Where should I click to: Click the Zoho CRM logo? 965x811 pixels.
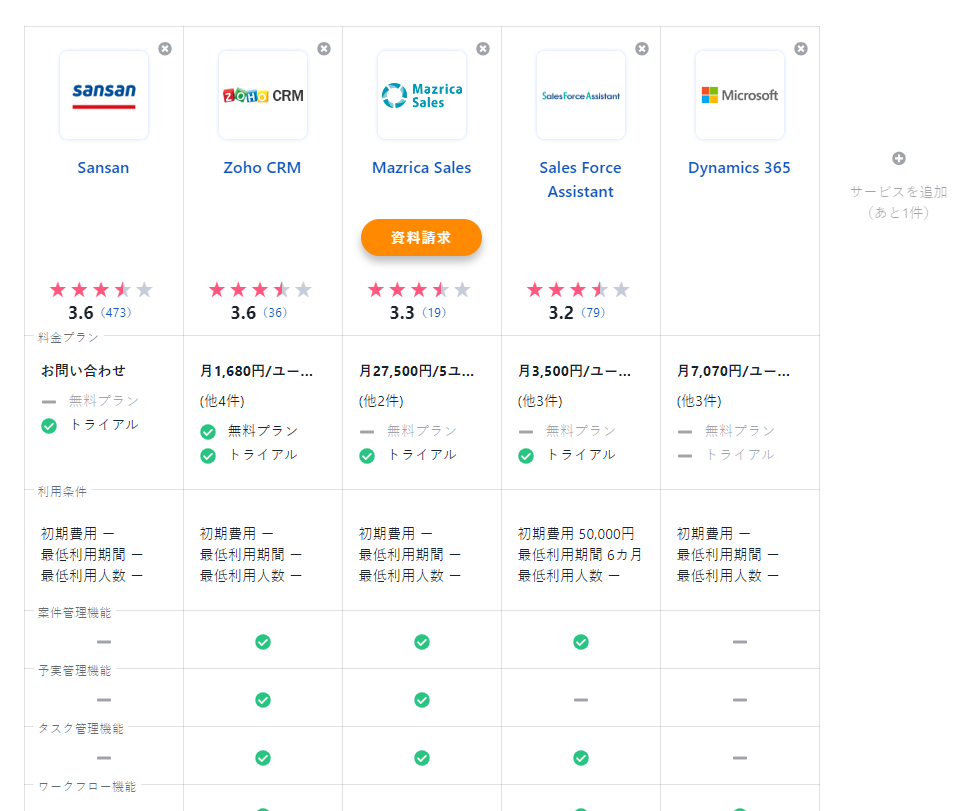pos(262,92)
